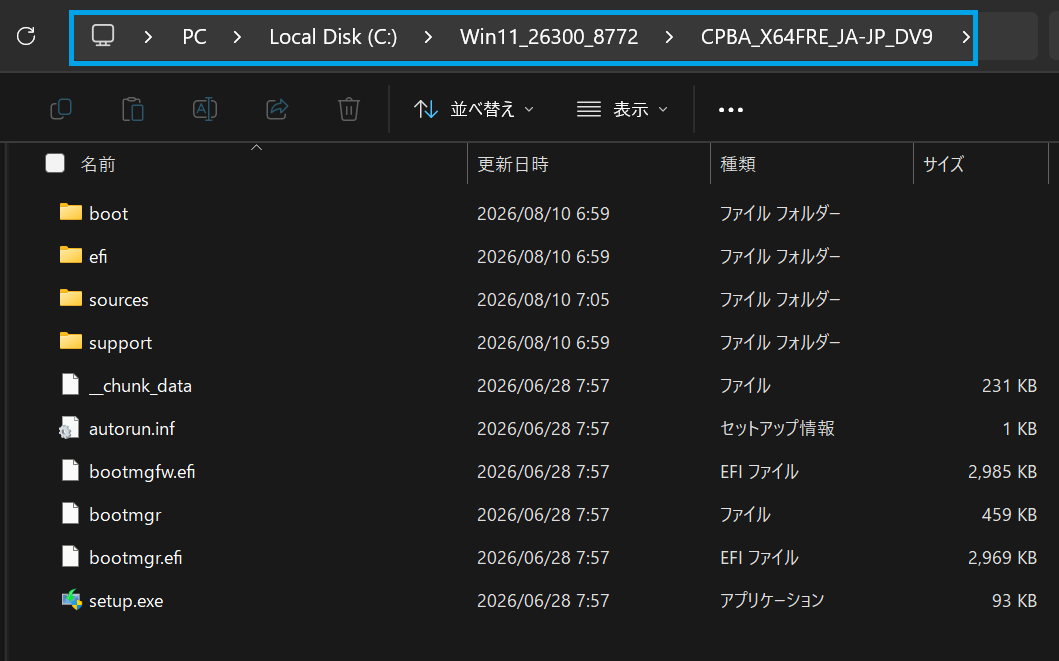Click the セットアップ情報 type cell
Image resolution: width=1059 pixels, height=661 pixels.
[777, 429]
